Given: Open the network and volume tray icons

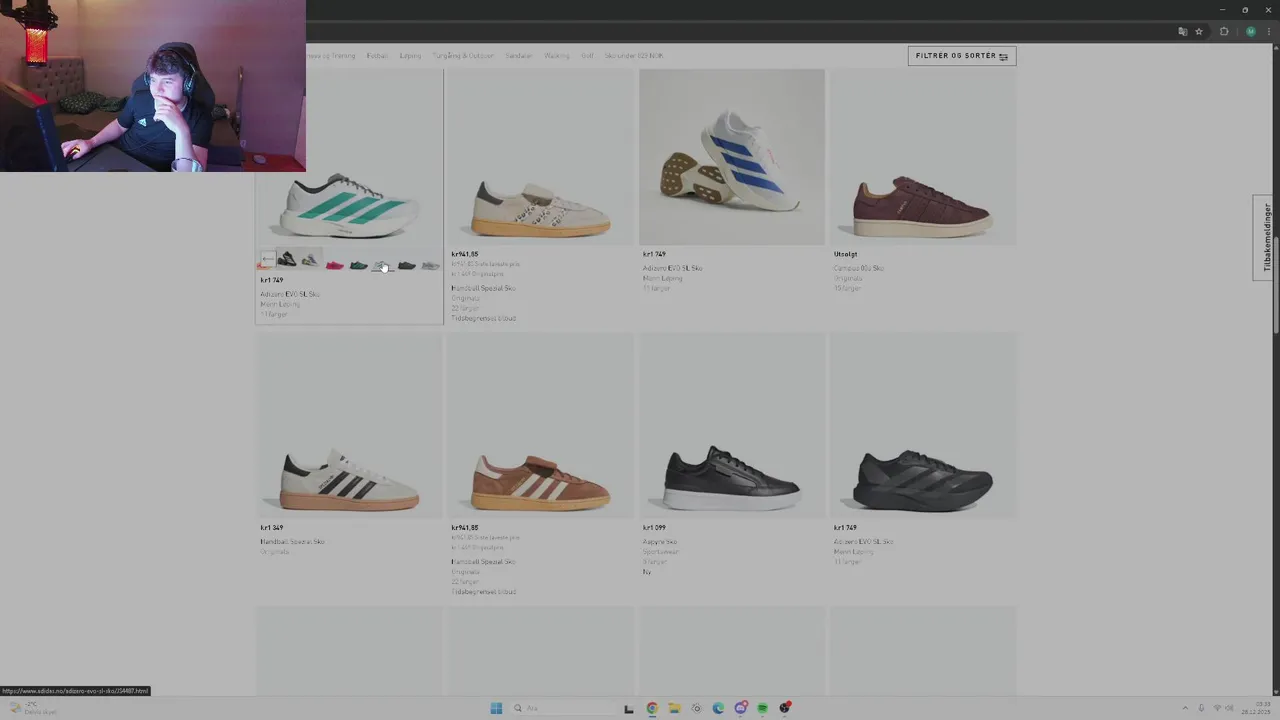Looking at the screenshot, I should coord(1223,708).
